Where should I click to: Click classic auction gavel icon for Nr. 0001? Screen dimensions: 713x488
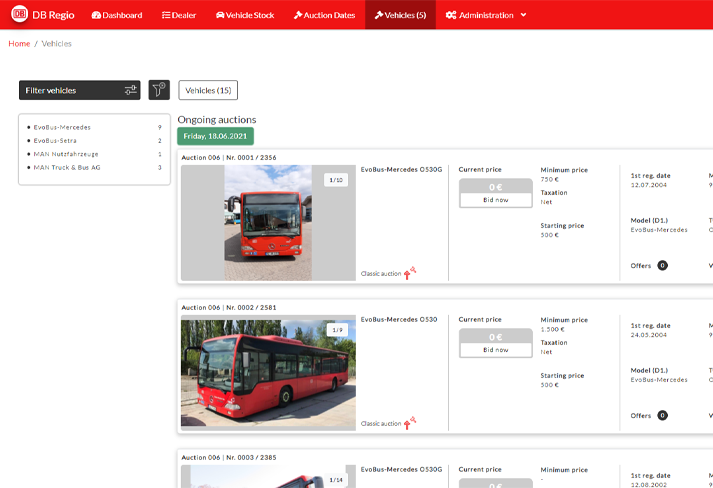coord(410,273)
